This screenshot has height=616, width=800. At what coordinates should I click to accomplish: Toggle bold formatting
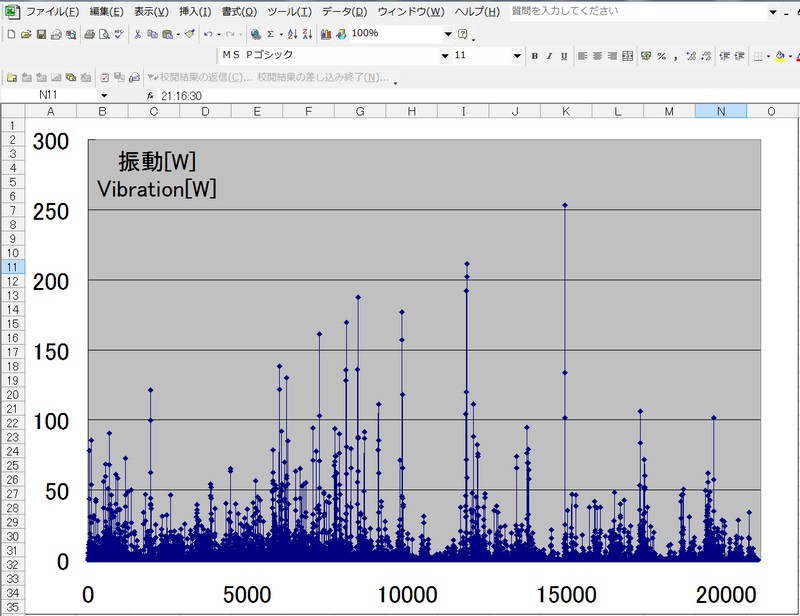point(534,56)
